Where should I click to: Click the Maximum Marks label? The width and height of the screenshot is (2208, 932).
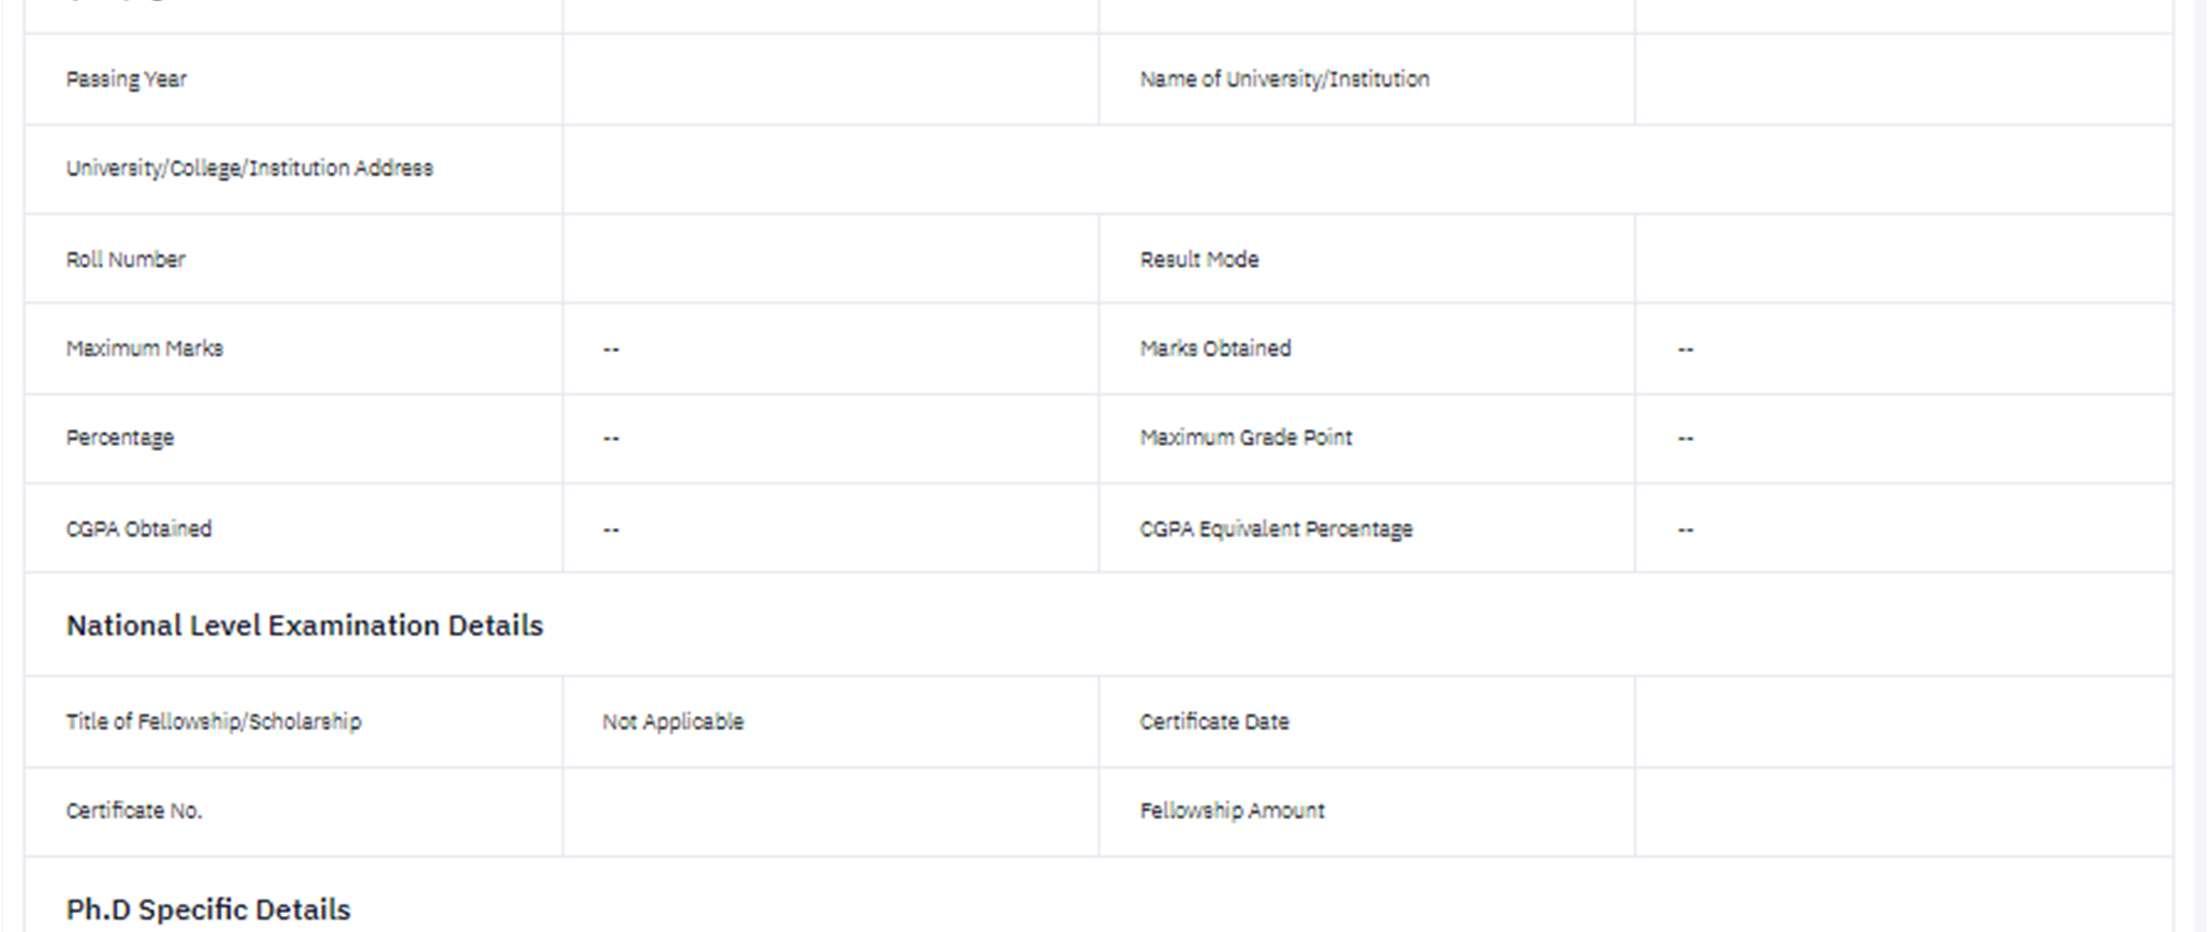(144, 348)
